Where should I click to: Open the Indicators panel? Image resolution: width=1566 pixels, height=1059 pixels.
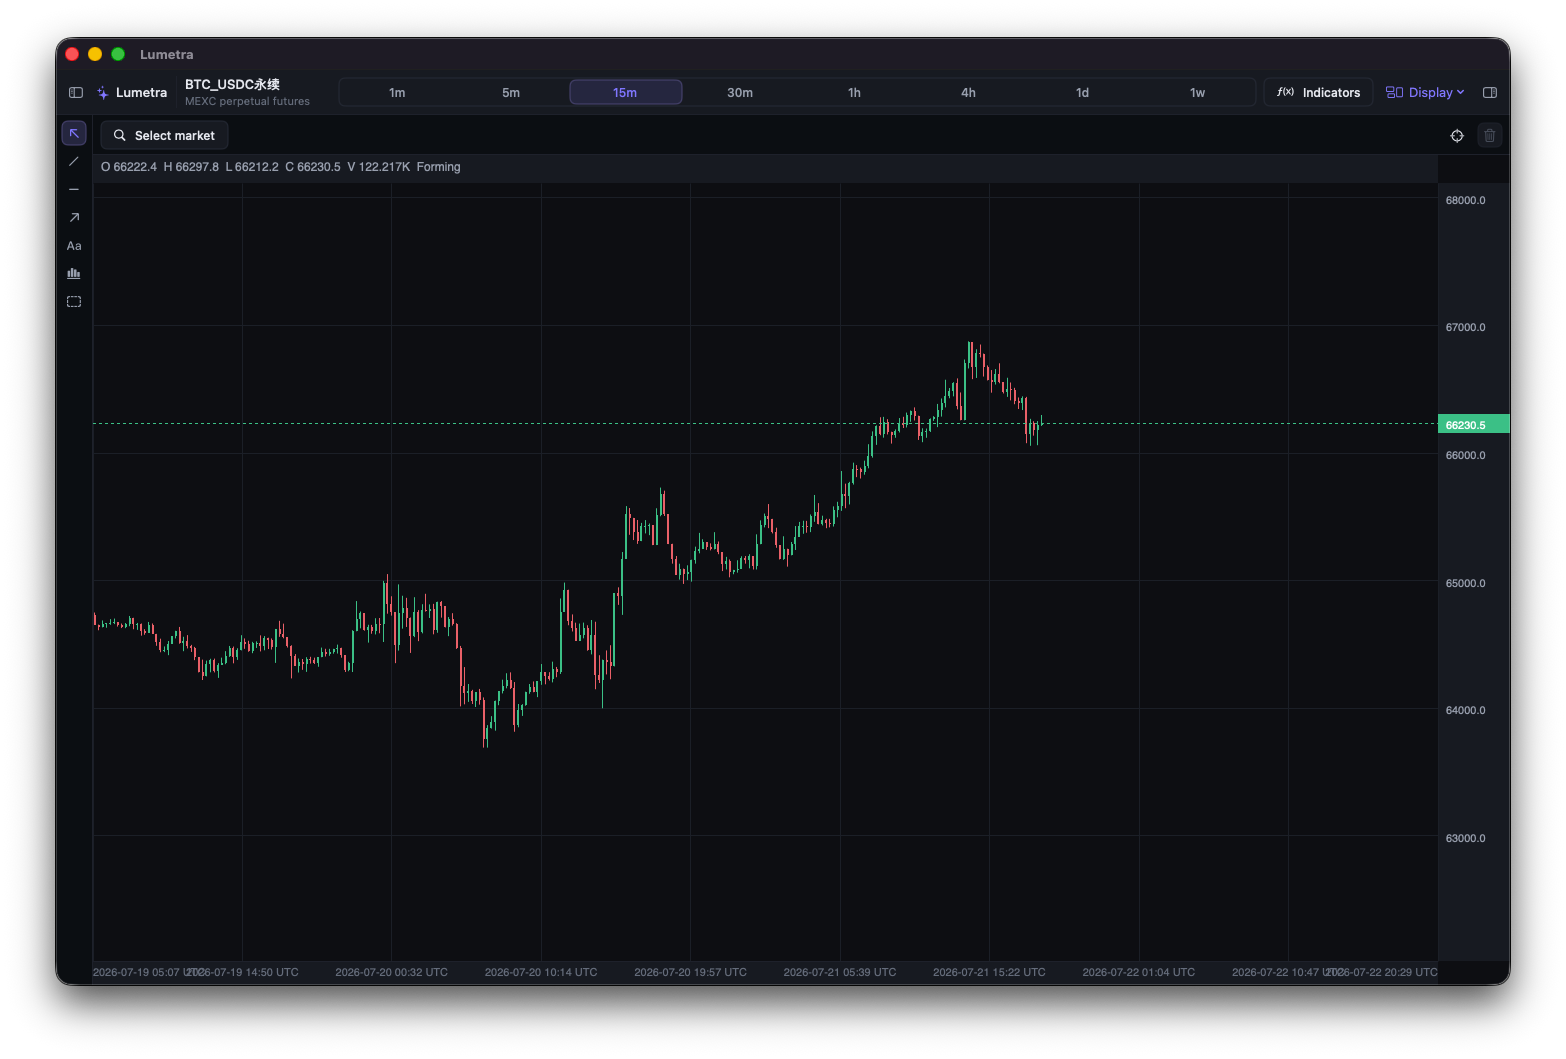click(1318, 93)
